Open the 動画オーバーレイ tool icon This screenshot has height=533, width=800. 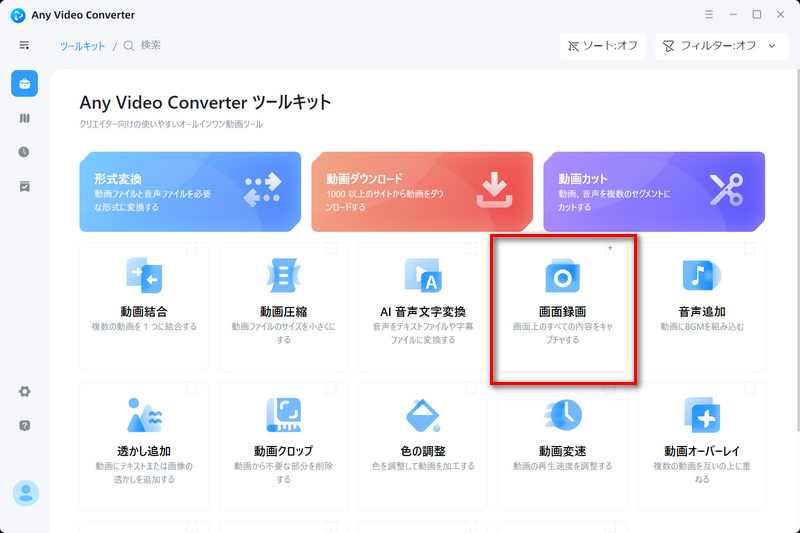click(702, 415)
